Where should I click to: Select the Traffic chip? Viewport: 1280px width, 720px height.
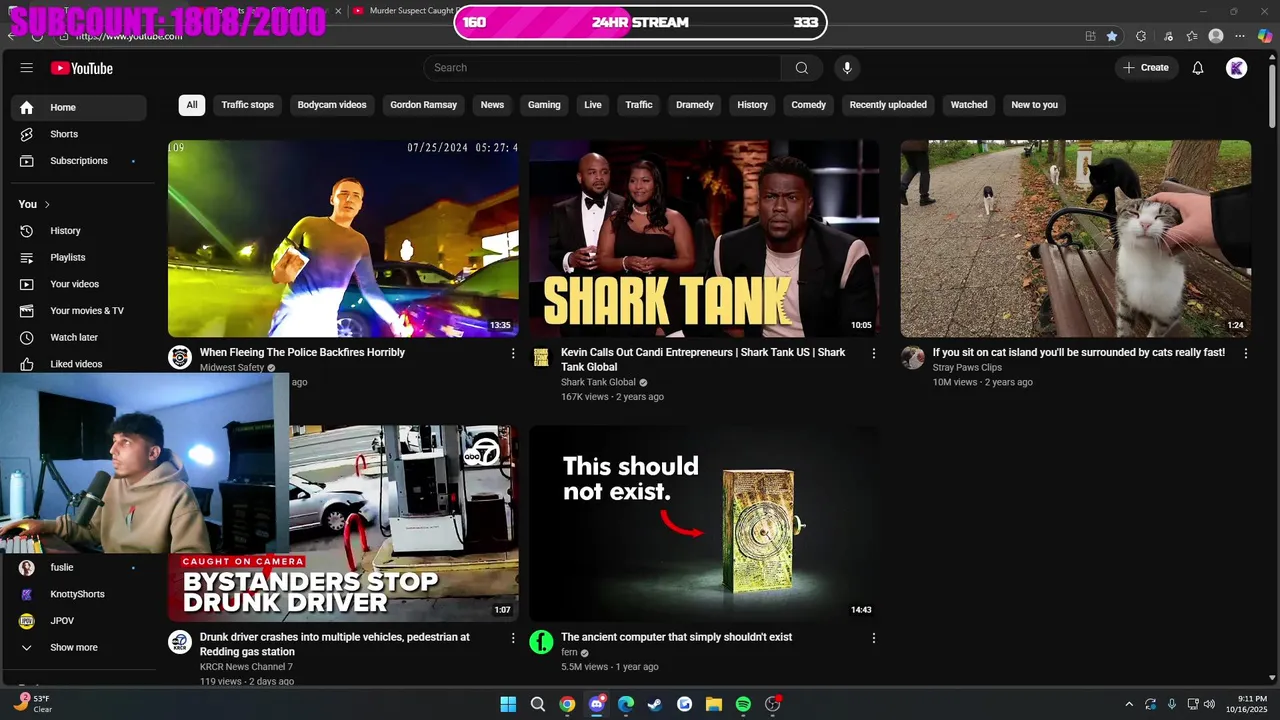pyautogui.click(x=639, y=105)
